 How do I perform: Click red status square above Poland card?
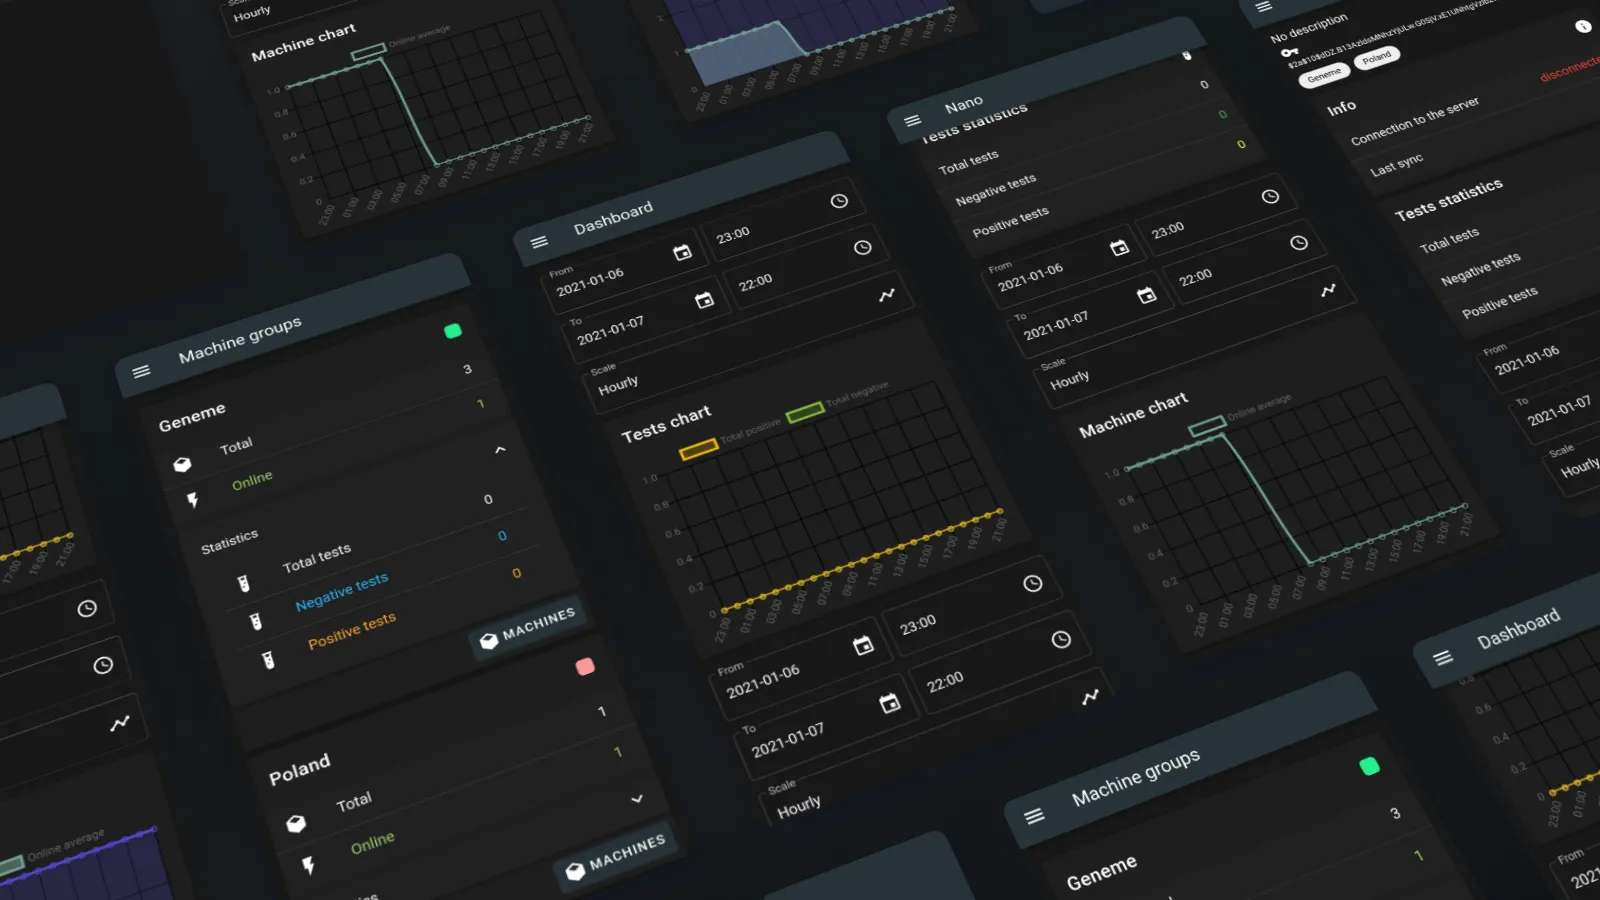coord(585,666)
